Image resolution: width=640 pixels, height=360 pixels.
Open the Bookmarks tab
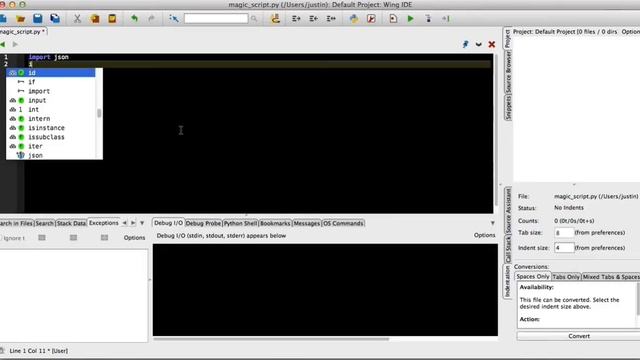coord(275,223)
